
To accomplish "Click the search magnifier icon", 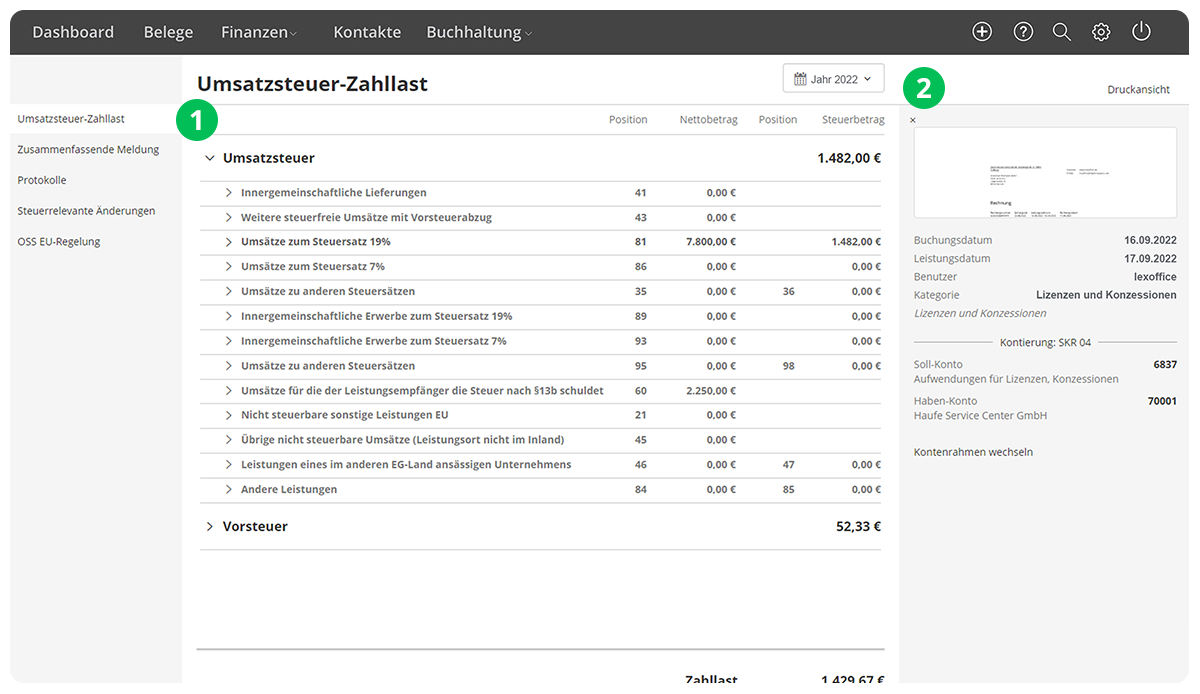I will [x=1062, y=32].
